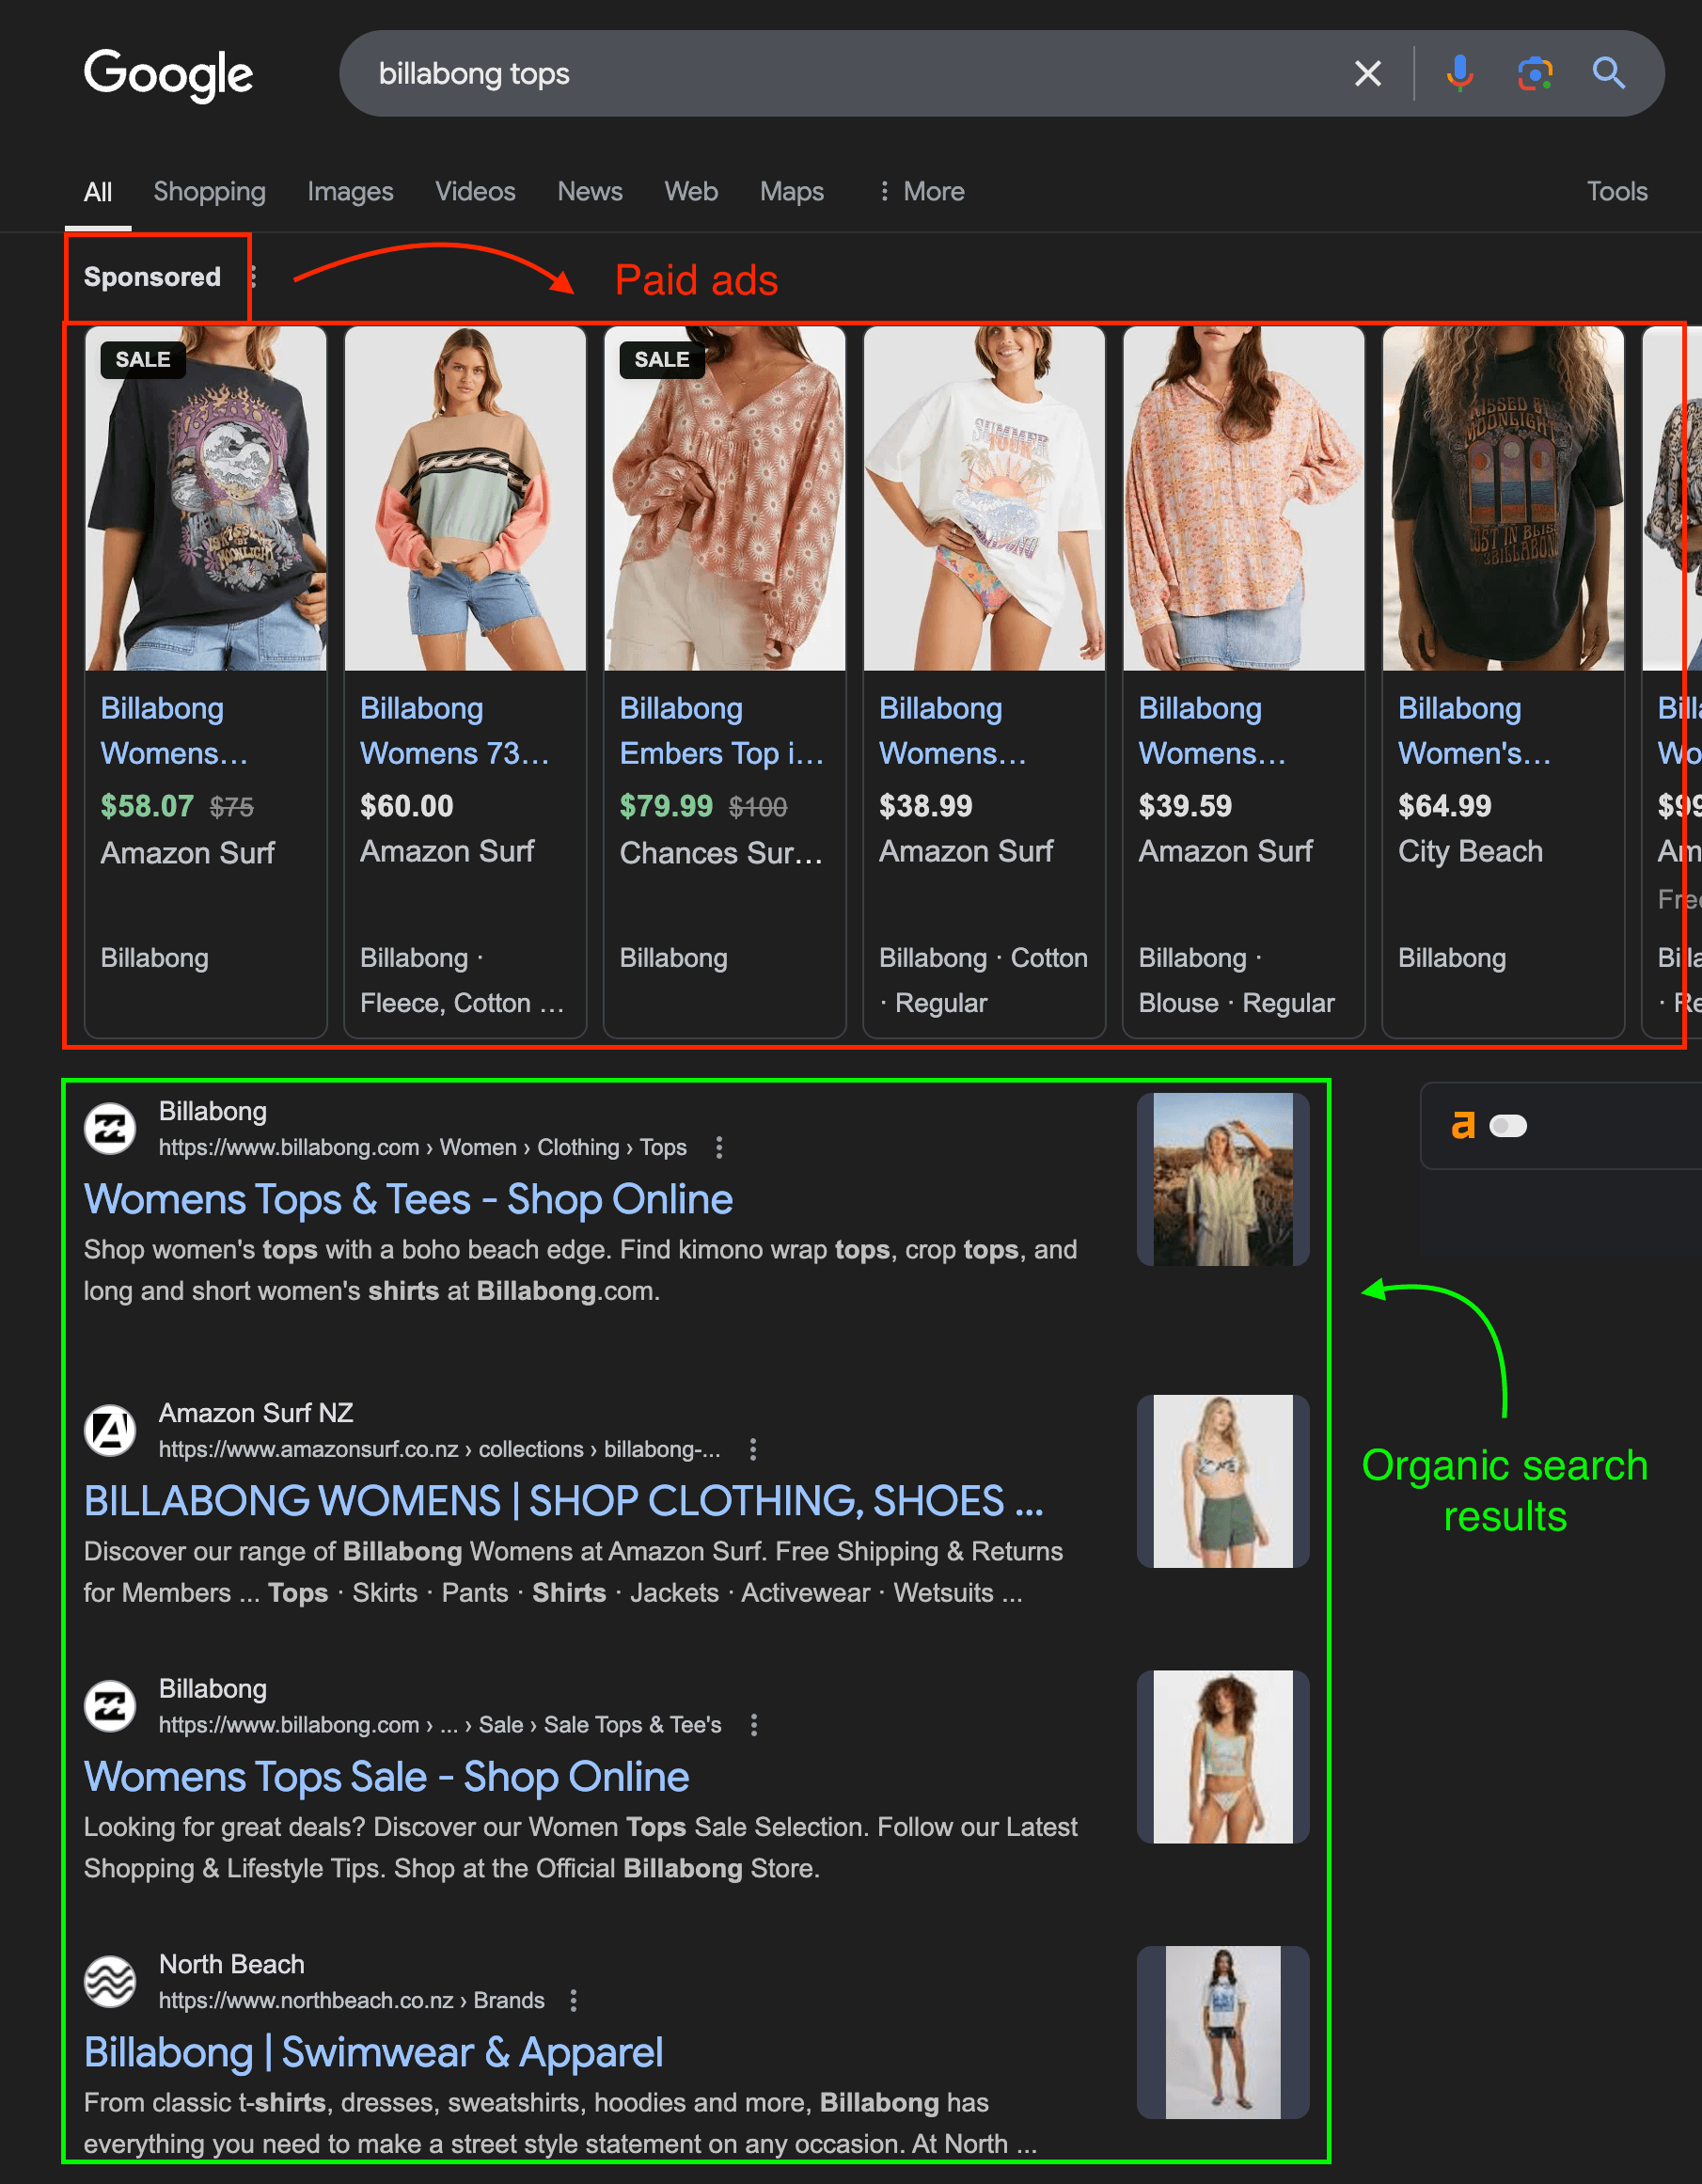Open the Womens Tops & Tees - Shop Online link
1702x2184 pixels.
coord(408,1199)
